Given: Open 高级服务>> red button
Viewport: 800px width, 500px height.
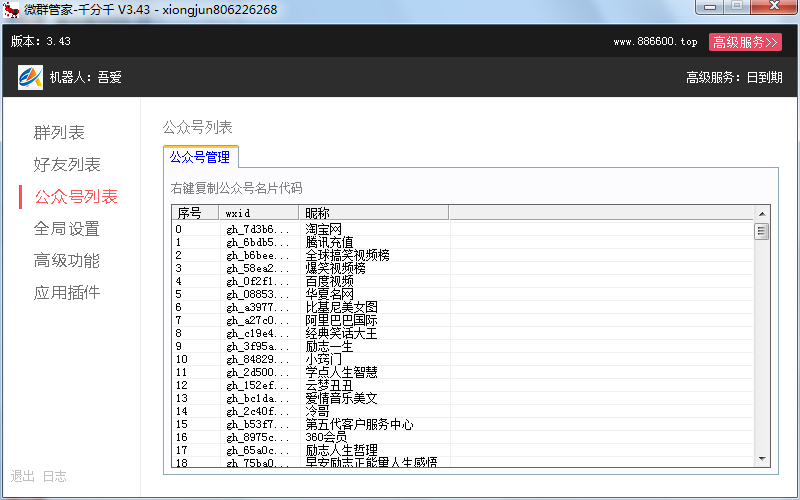Looking at the screenshot, I should [745, 42].
